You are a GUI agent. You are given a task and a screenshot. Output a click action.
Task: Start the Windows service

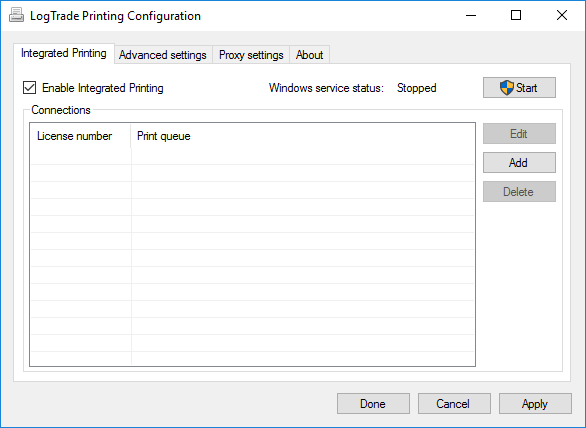[519, 88]
